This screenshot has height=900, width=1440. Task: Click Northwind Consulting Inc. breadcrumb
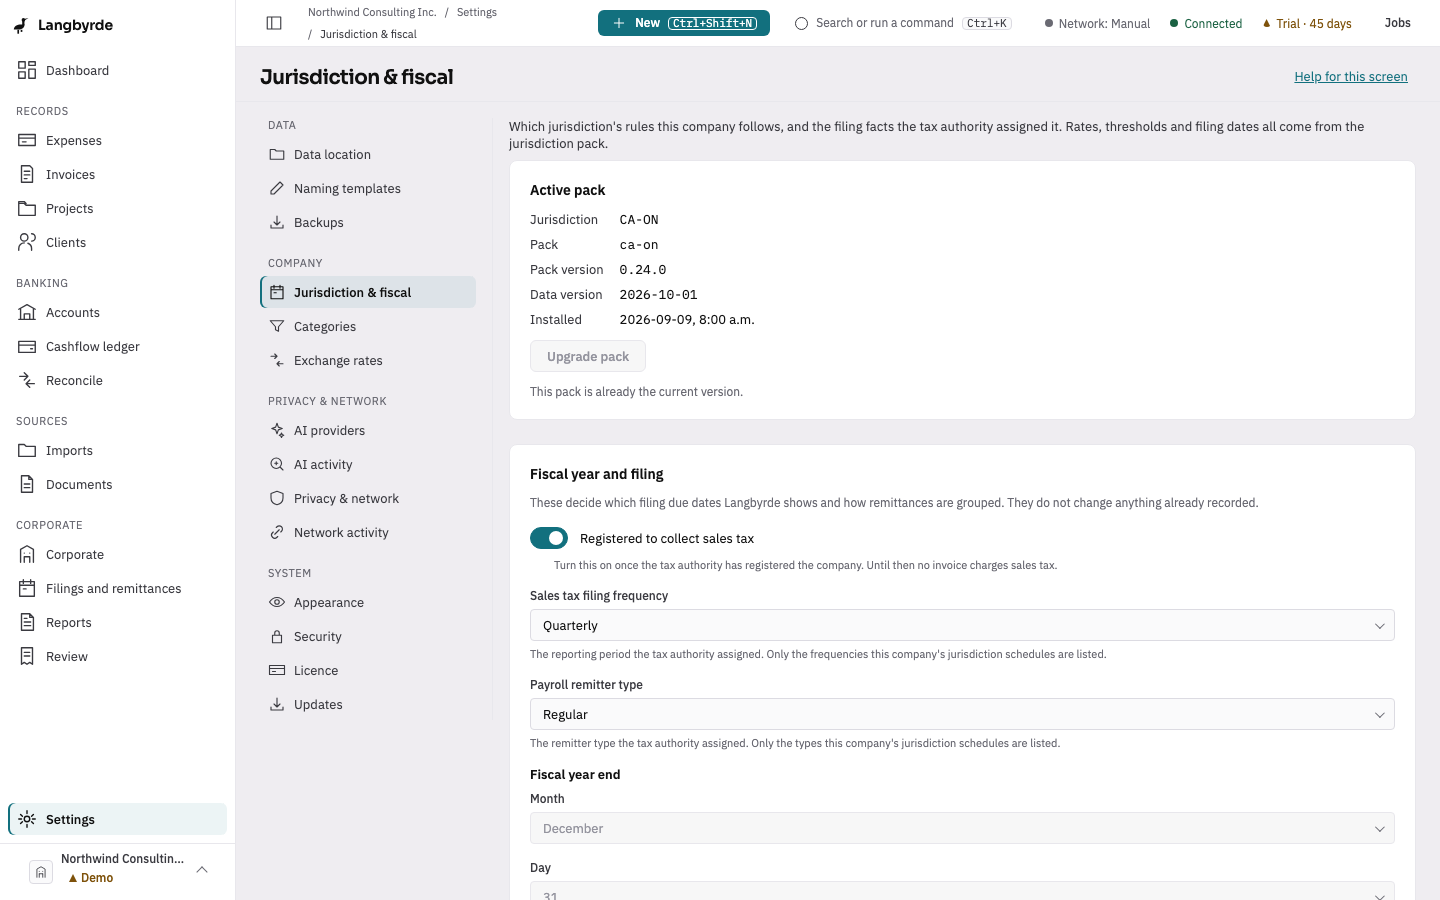point(372,12)
